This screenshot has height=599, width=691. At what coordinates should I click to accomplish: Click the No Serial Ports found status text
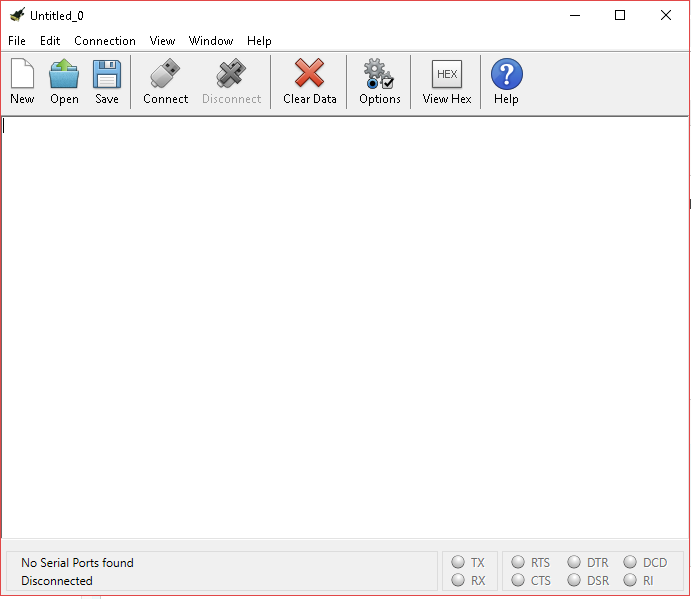(77, 563)
